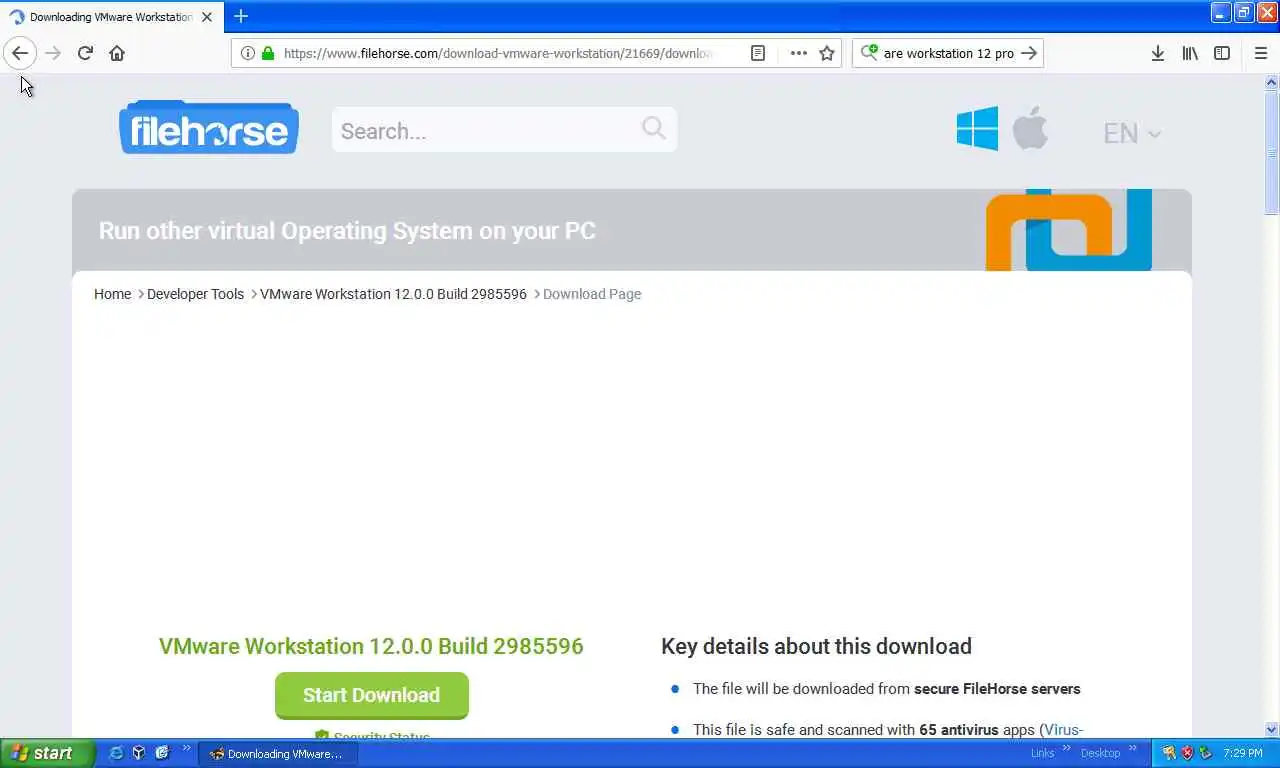Open Developer Tools breadcrumb link
The width and height of the screenshot is (1280, 768).
point(195,294)
